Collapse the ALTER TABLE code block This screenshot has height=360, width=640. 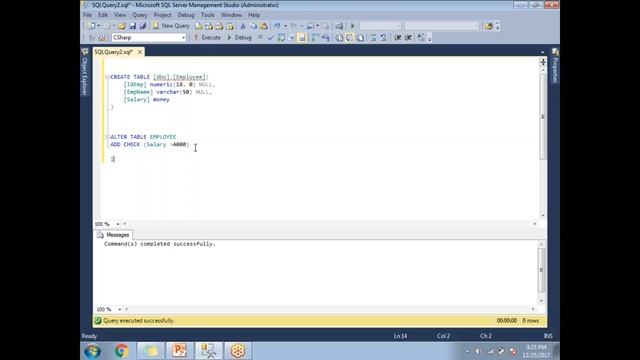pyautogui.click(x=107, y=137)
